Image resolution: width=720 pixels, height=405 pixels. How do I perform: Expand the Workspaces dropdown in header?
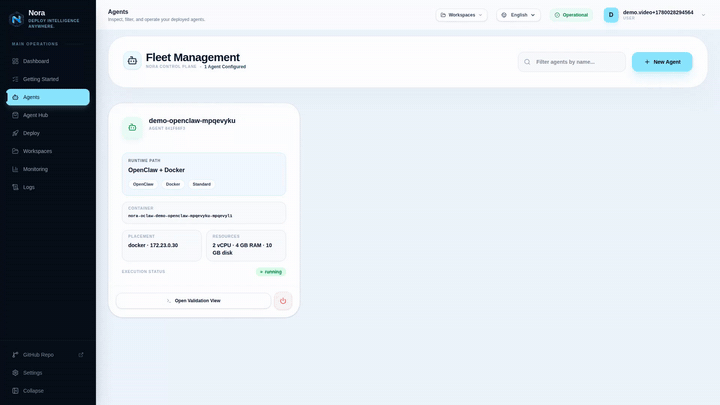461,15
